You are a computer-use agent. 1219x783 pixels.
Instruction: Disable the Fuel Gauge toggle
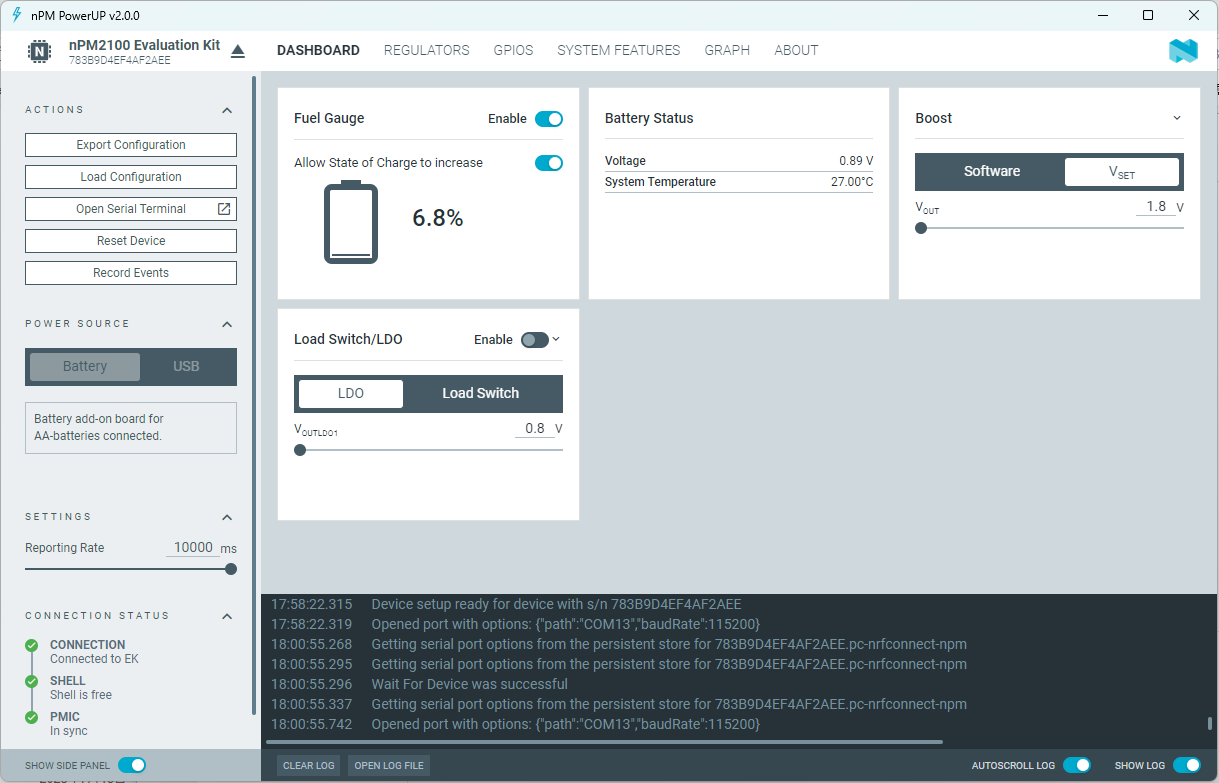tap(549, 119)
